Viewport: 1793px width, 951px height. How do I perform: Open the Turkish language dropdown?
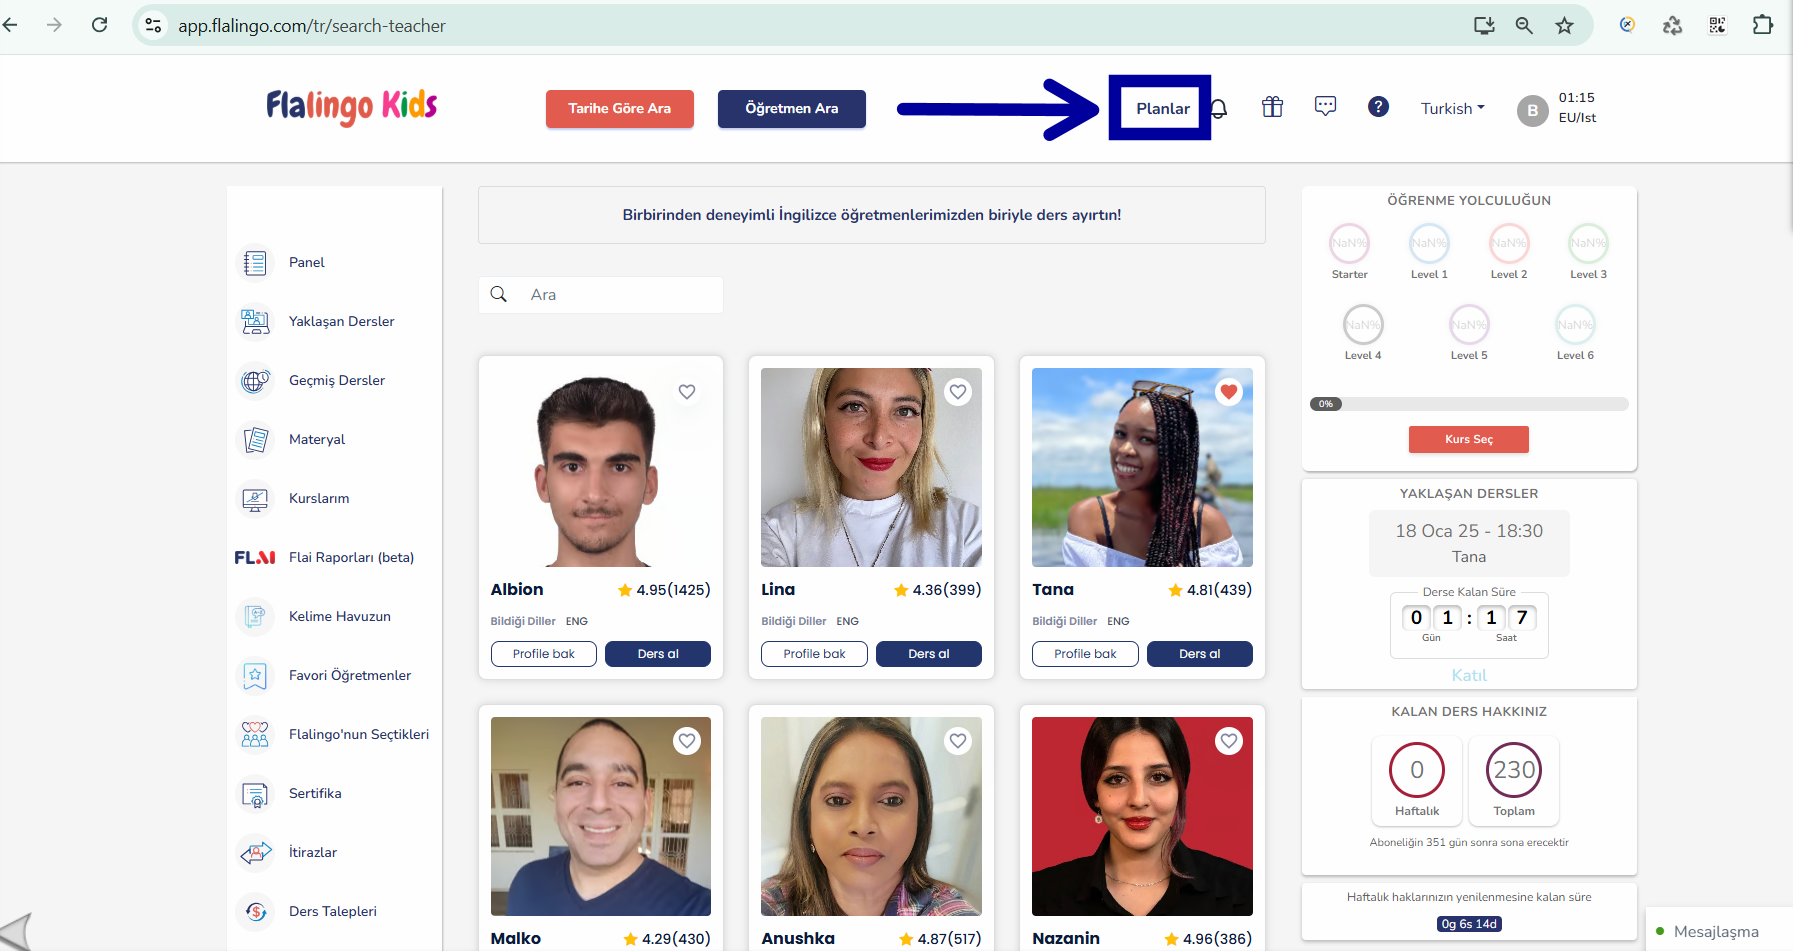(1452, 108)
